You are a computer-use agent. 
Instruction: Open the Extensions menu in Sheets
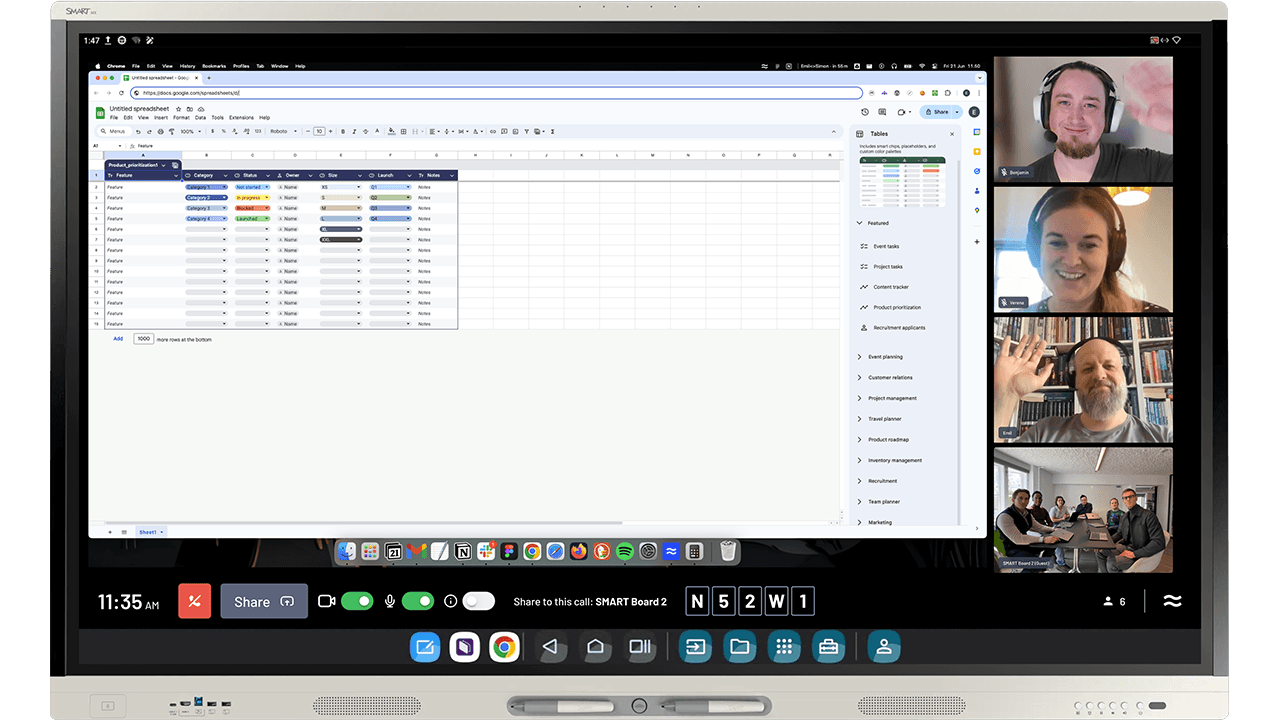pyautogui.click(x=241, y=118)
